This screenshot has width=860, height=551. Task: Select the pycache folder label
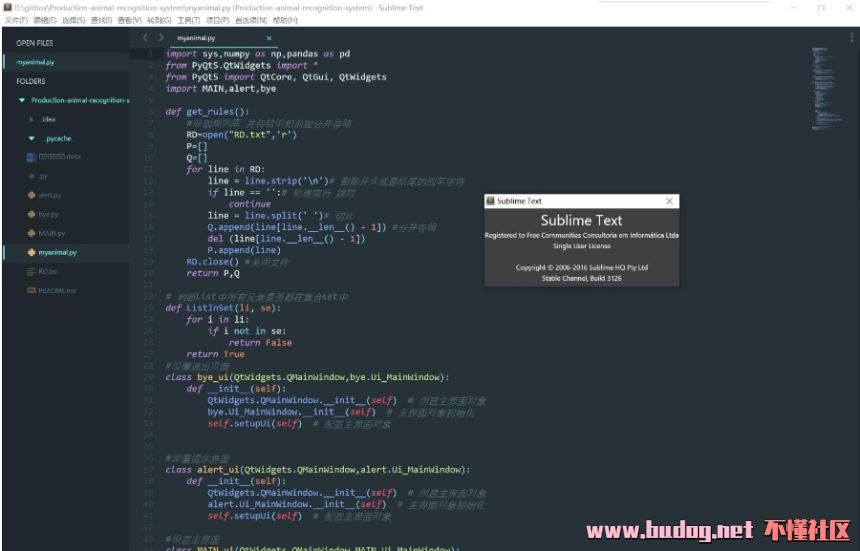59,138
